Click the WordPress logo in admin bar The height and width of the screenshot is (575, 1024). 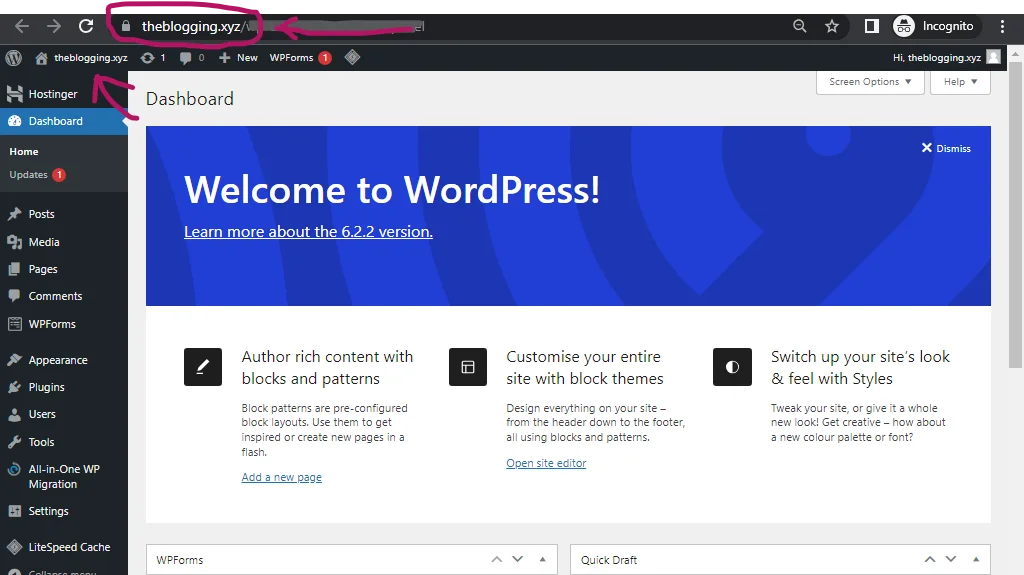coord(14,58)
